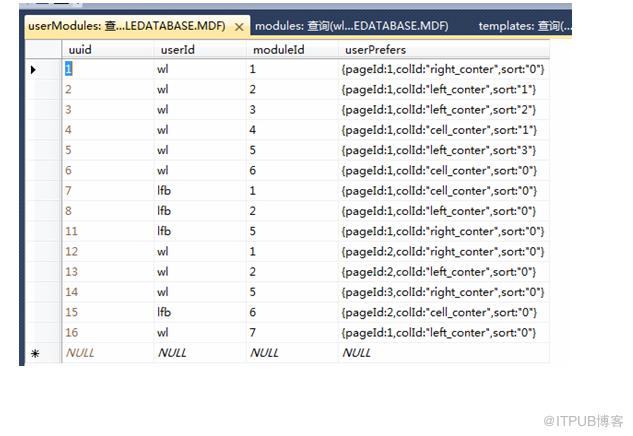Select userPrefers cell with cell_conter sort "1"
Screen dimensions: 633x436
point(444,130)
